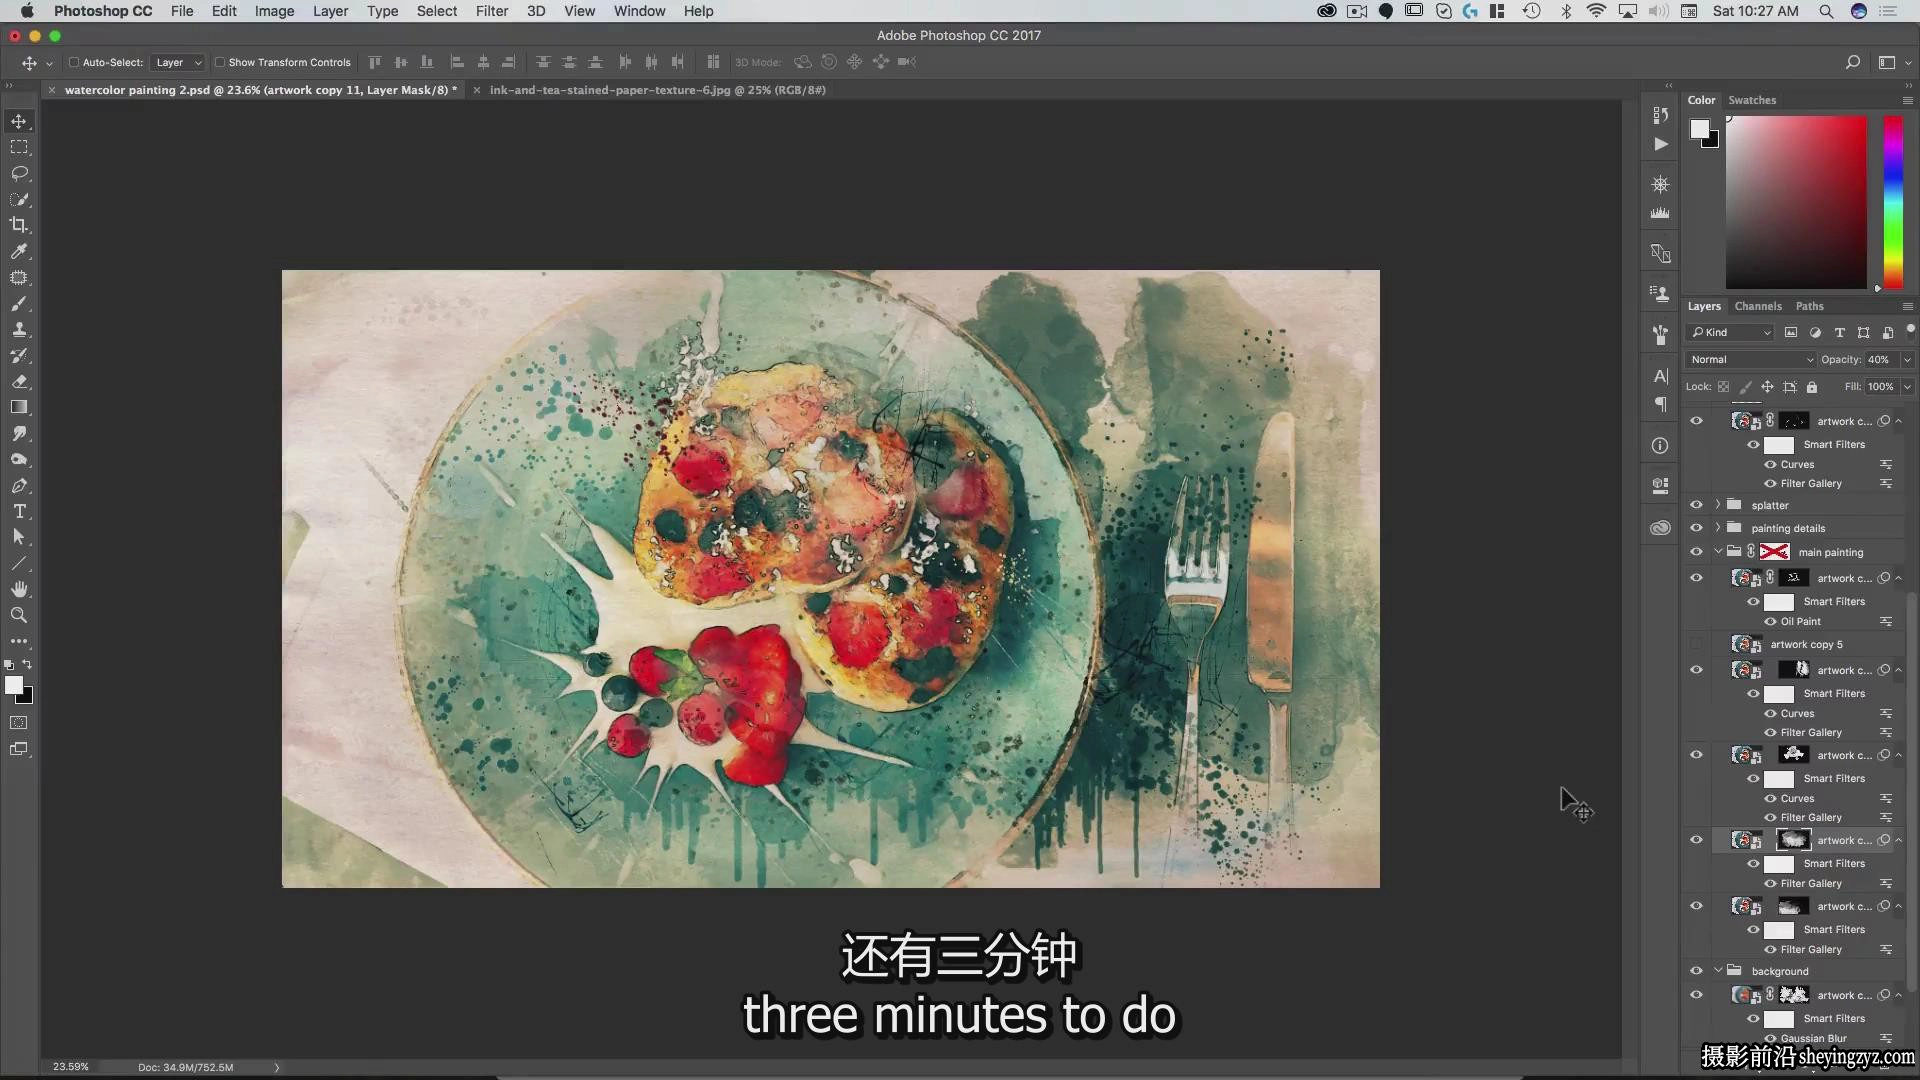Show the artwork copy 5 layer
1920x1080 pixels.
coord(1696,645)
